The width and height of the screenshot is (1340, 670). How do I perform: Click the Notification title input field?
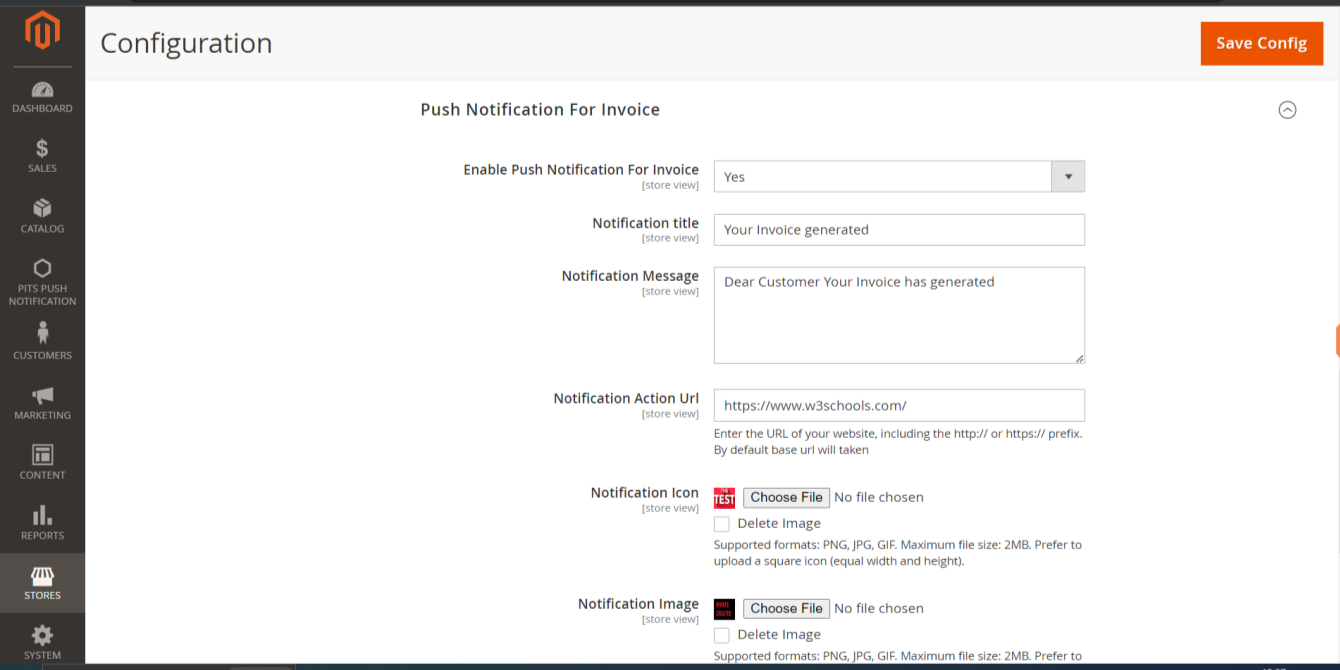click(x=898, y=230)
